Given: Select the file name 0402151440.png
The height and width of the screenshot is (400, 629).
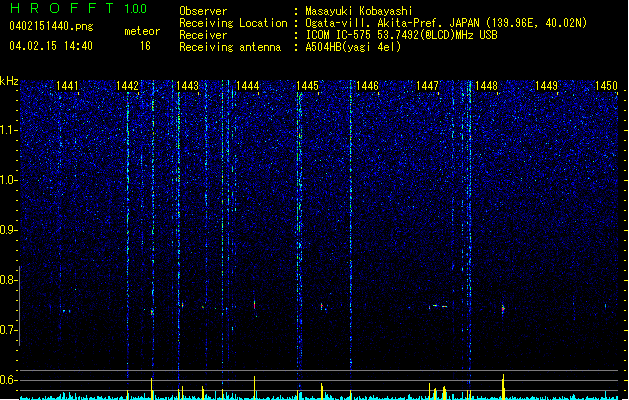Looking at the screenshot, I should click(x=51, y=26).
